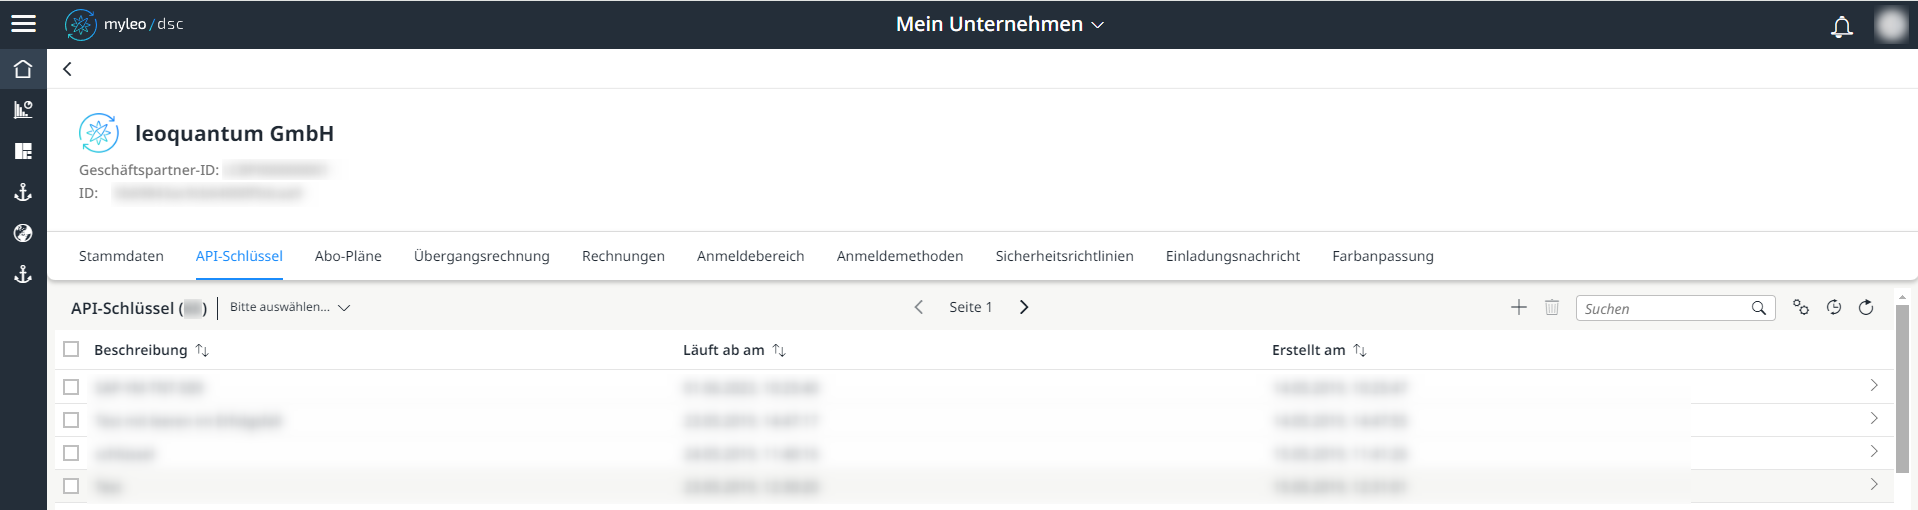Viewport: 1918px width, 510px height.
Task: Open the history clock icon
Action: coord(1833,307)
